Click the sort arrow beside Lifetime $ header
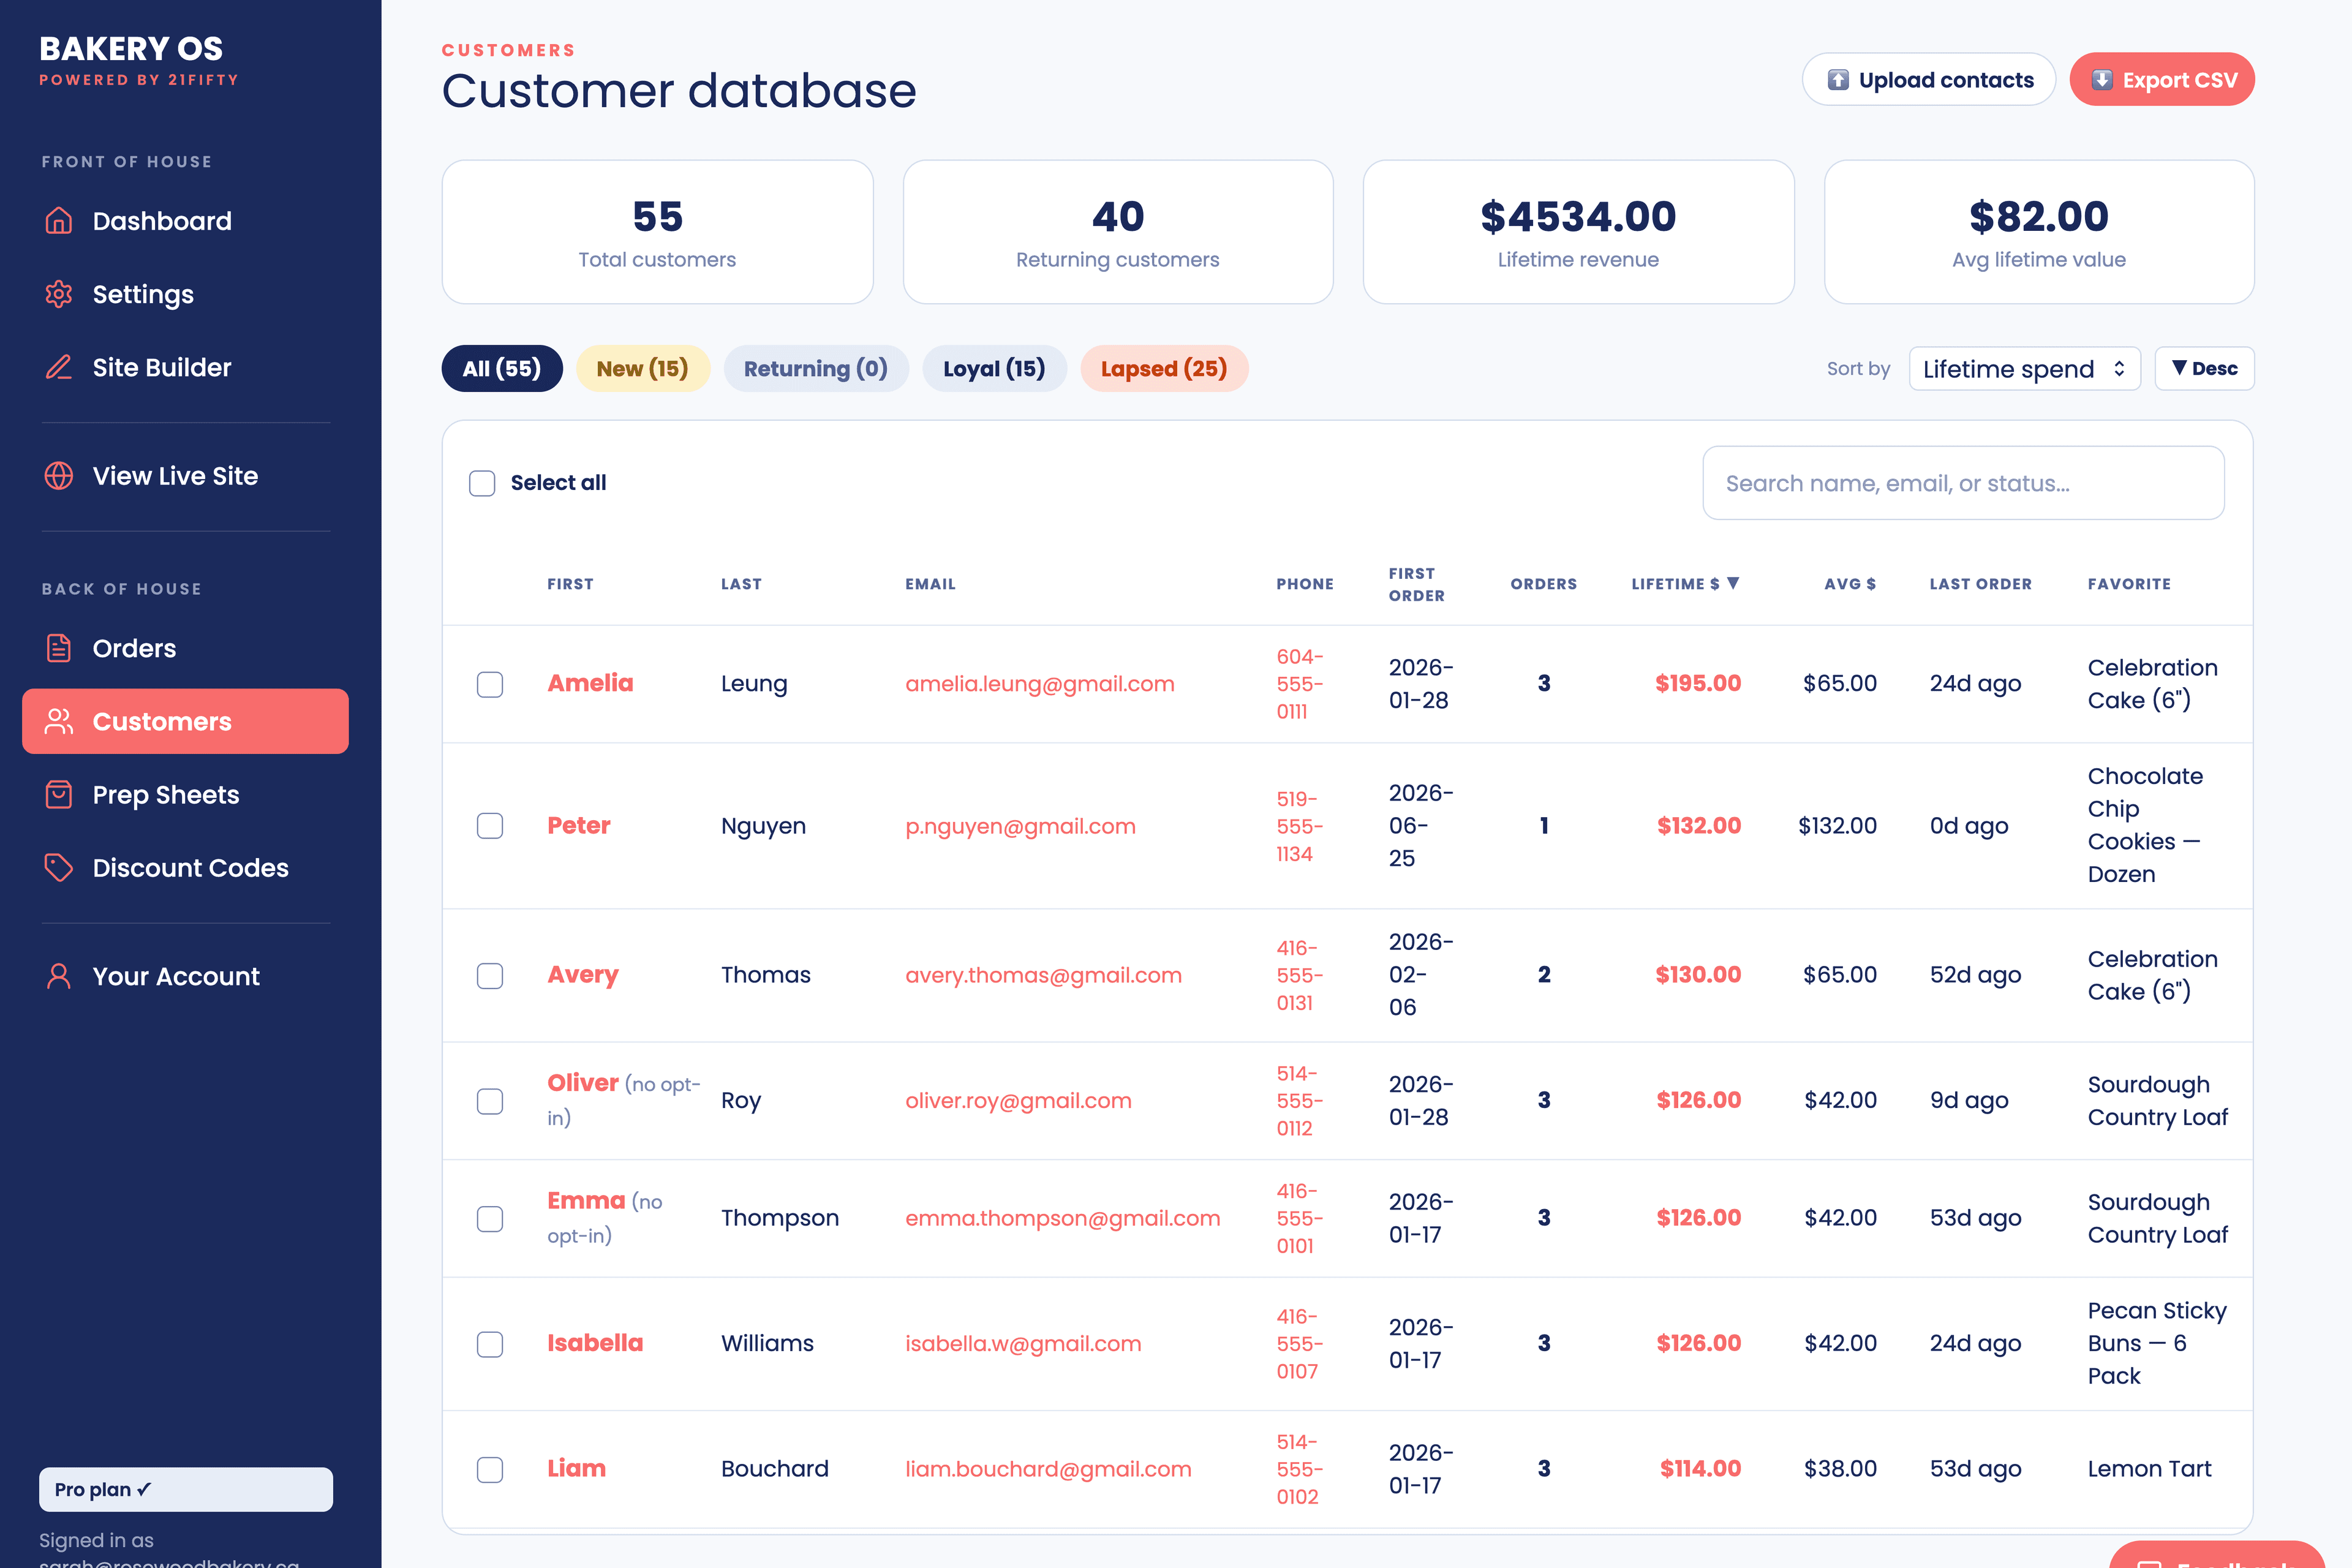2352x1568 pixels. [1733, 583]
